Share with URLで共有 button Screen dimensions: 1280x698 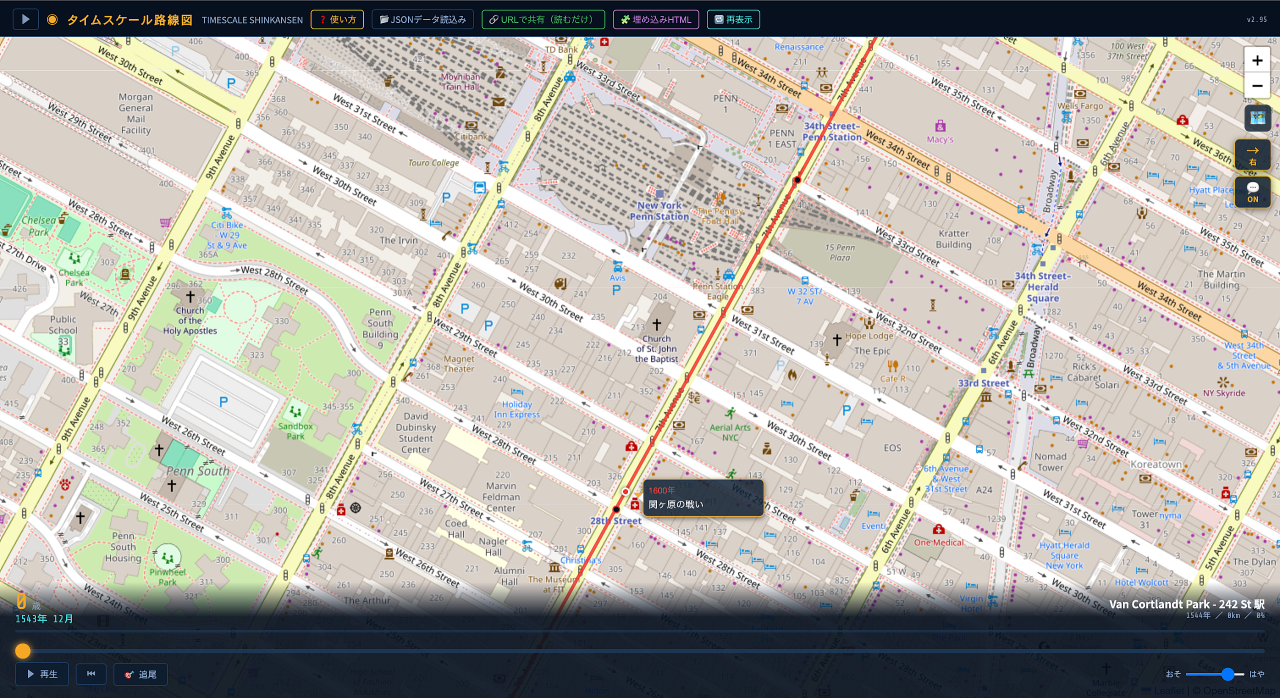[x=543, y=19]
